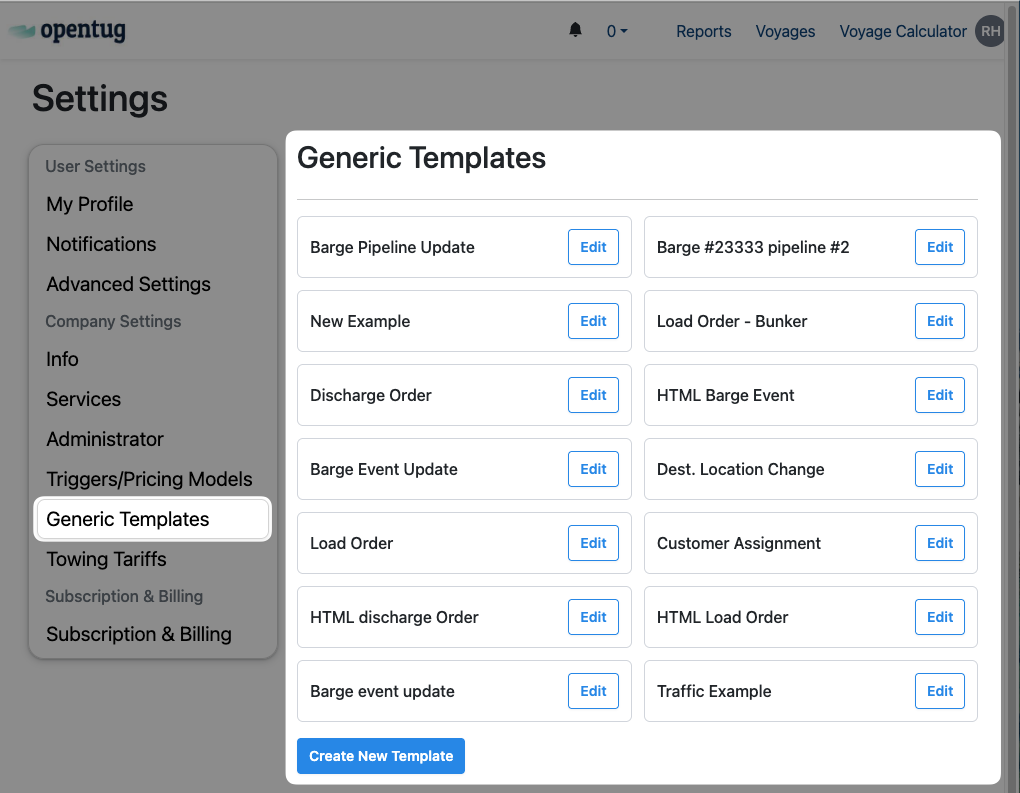Open the Reports page
Image resolution: width=1020 pixels, height=793 pixels.
tap(703, 31)
